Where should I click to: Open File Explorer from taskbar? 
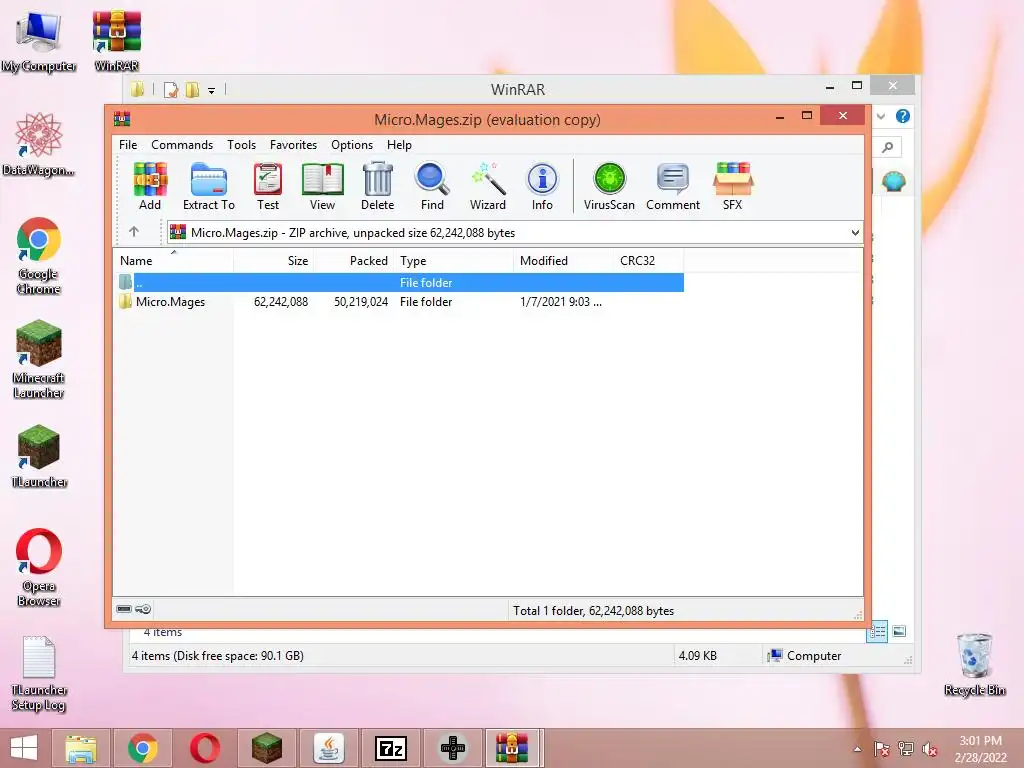80,748
